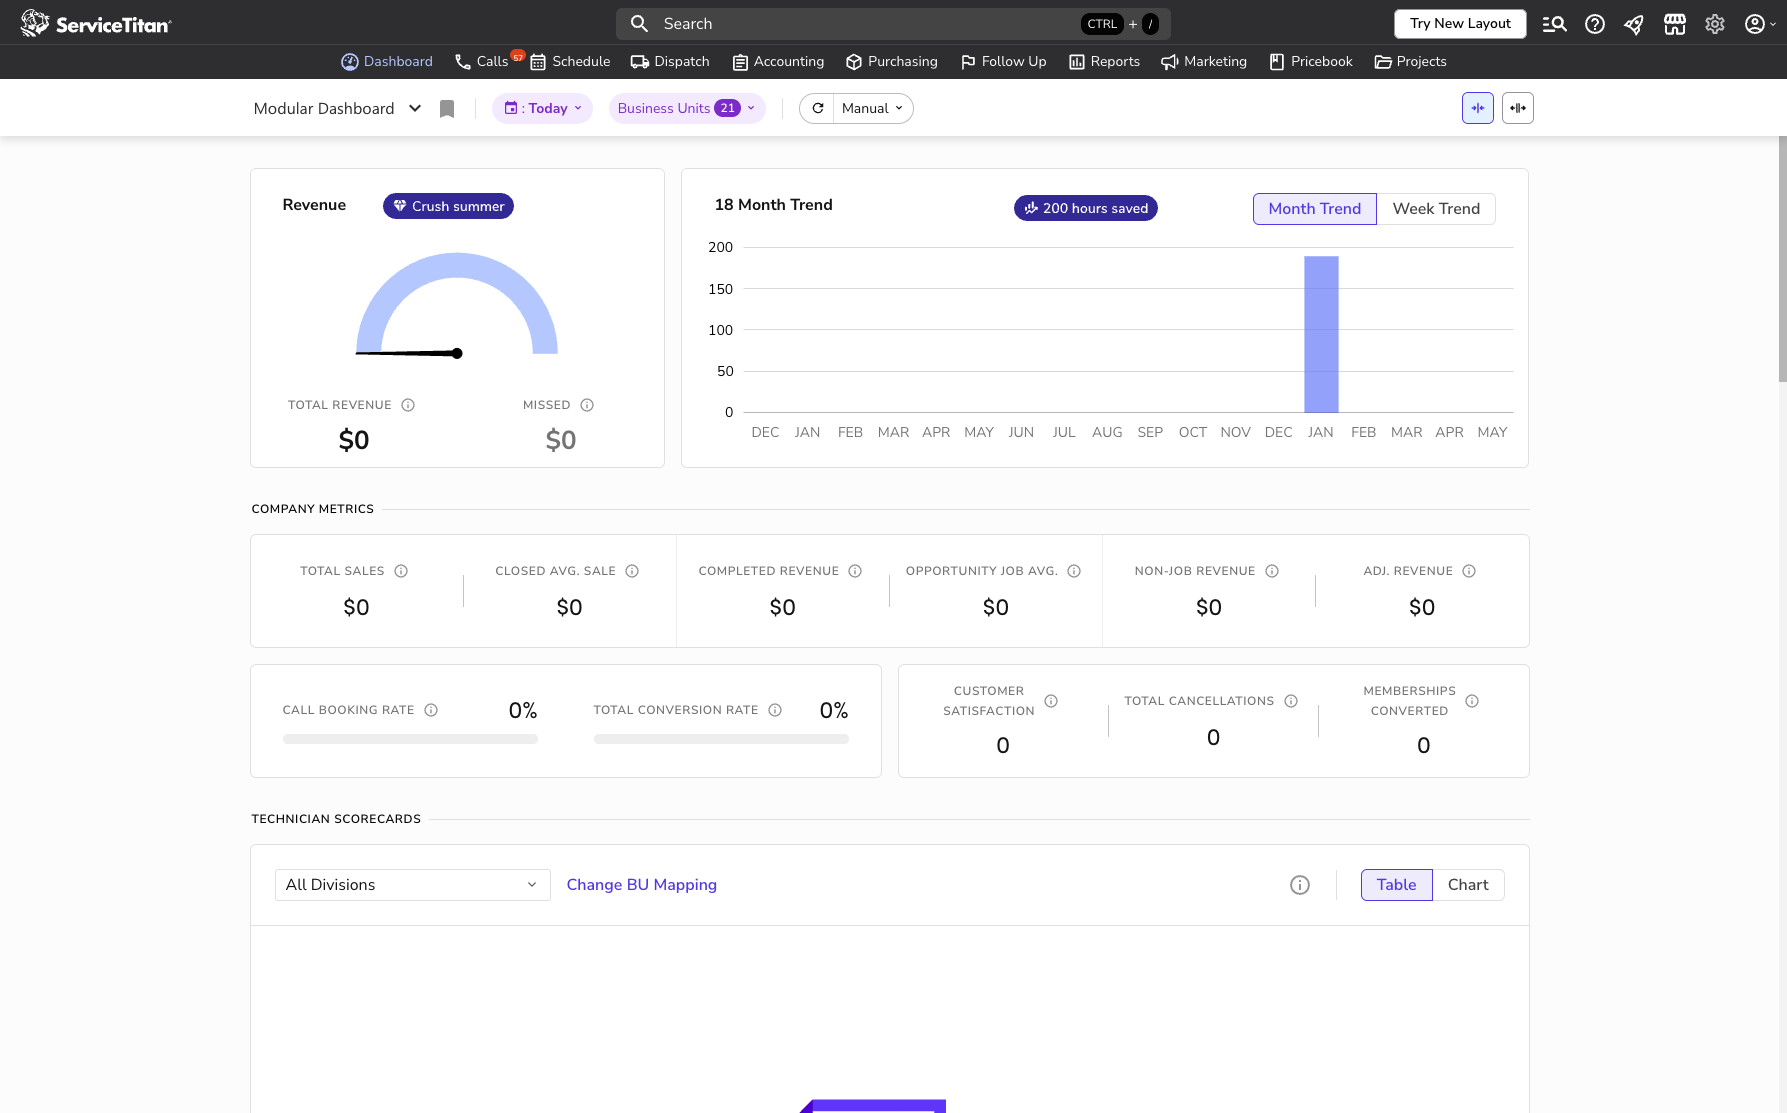Click the refresh icon beside Manual
Viewport: 1787px width, 1113px height.
(818, 108)
